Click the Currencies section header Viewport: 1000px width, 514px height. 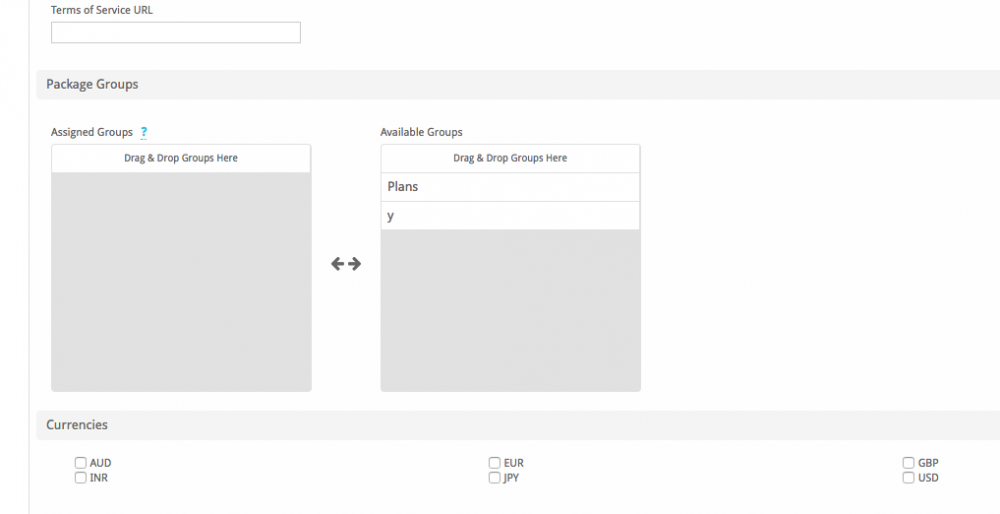(518, 425)
